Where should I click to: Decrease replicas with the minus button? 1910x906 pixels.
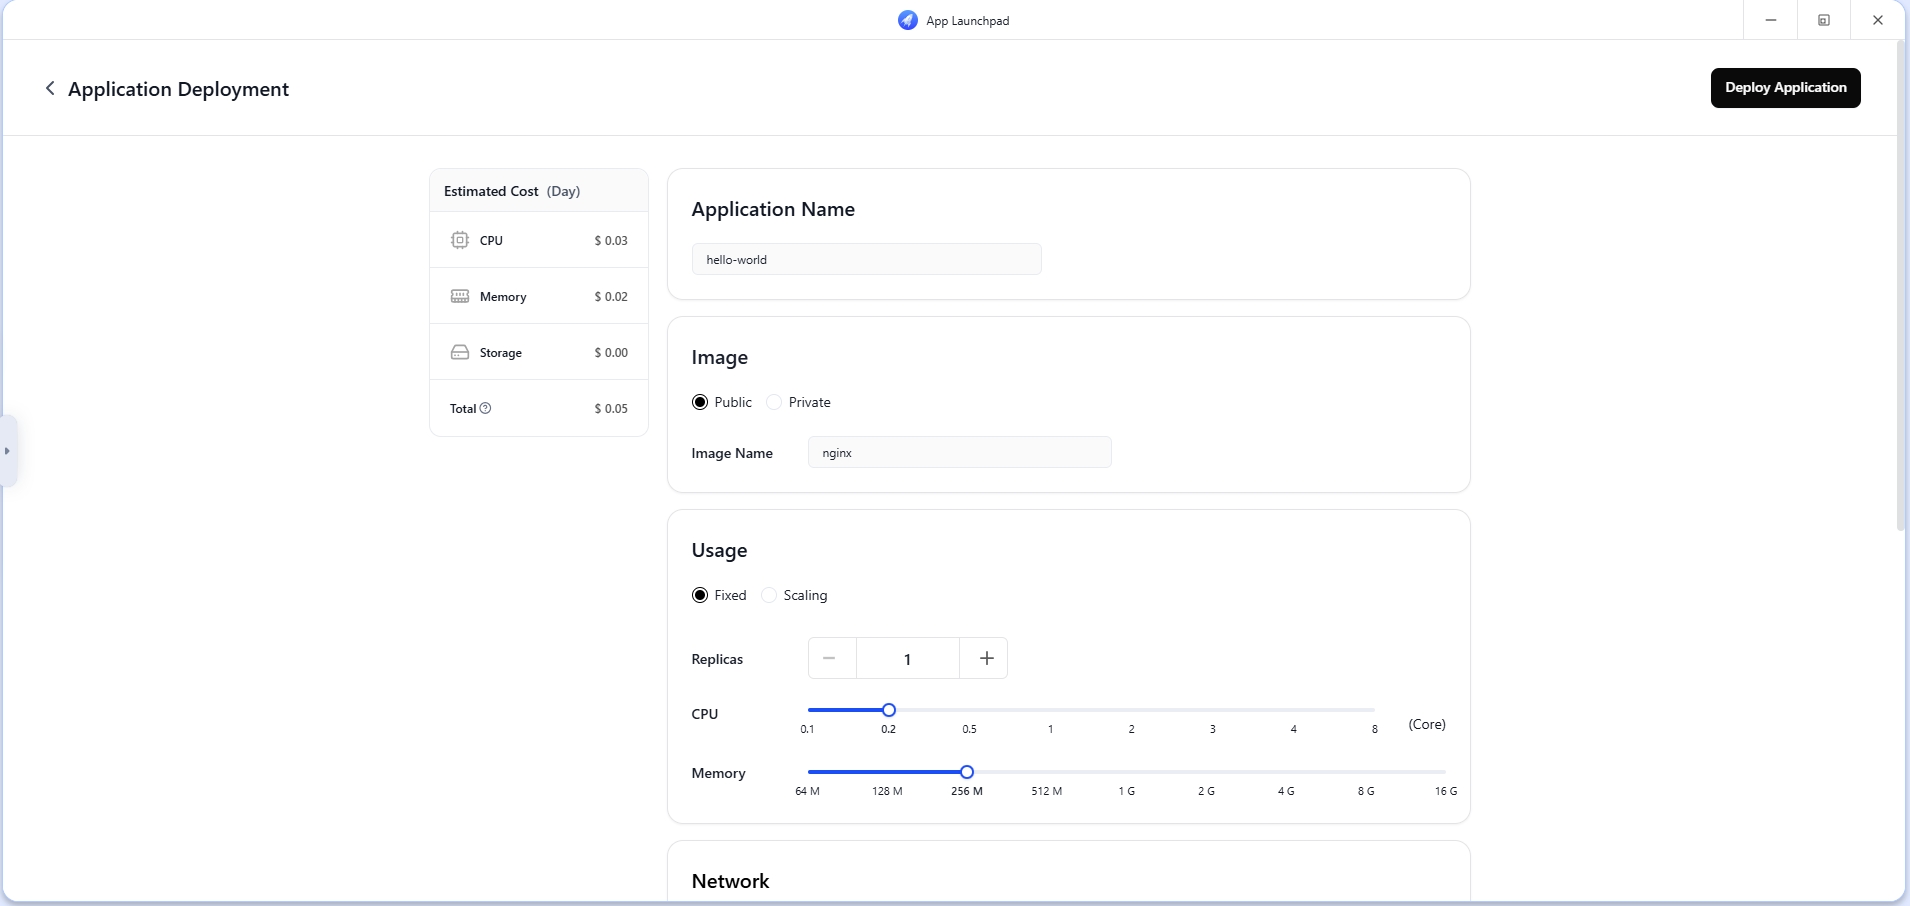(x=829, y=658)
